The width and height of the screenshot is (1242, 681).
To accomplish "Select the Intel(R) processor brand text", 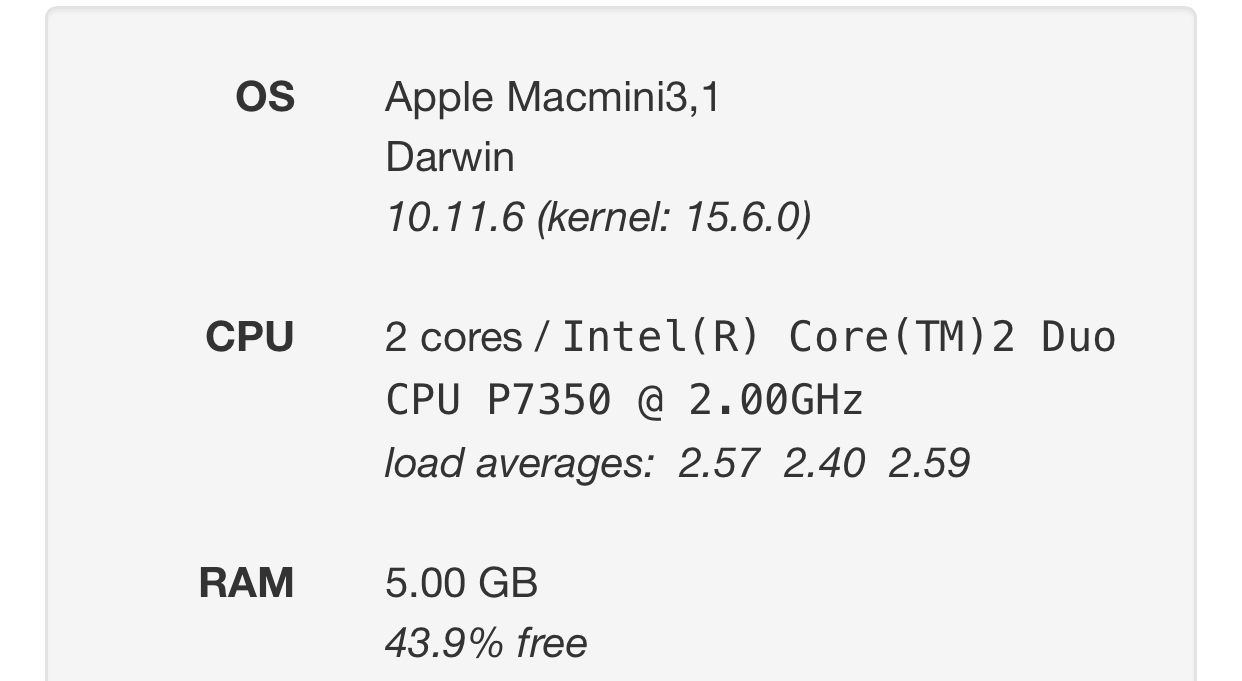I will click(x=661, y=337).
